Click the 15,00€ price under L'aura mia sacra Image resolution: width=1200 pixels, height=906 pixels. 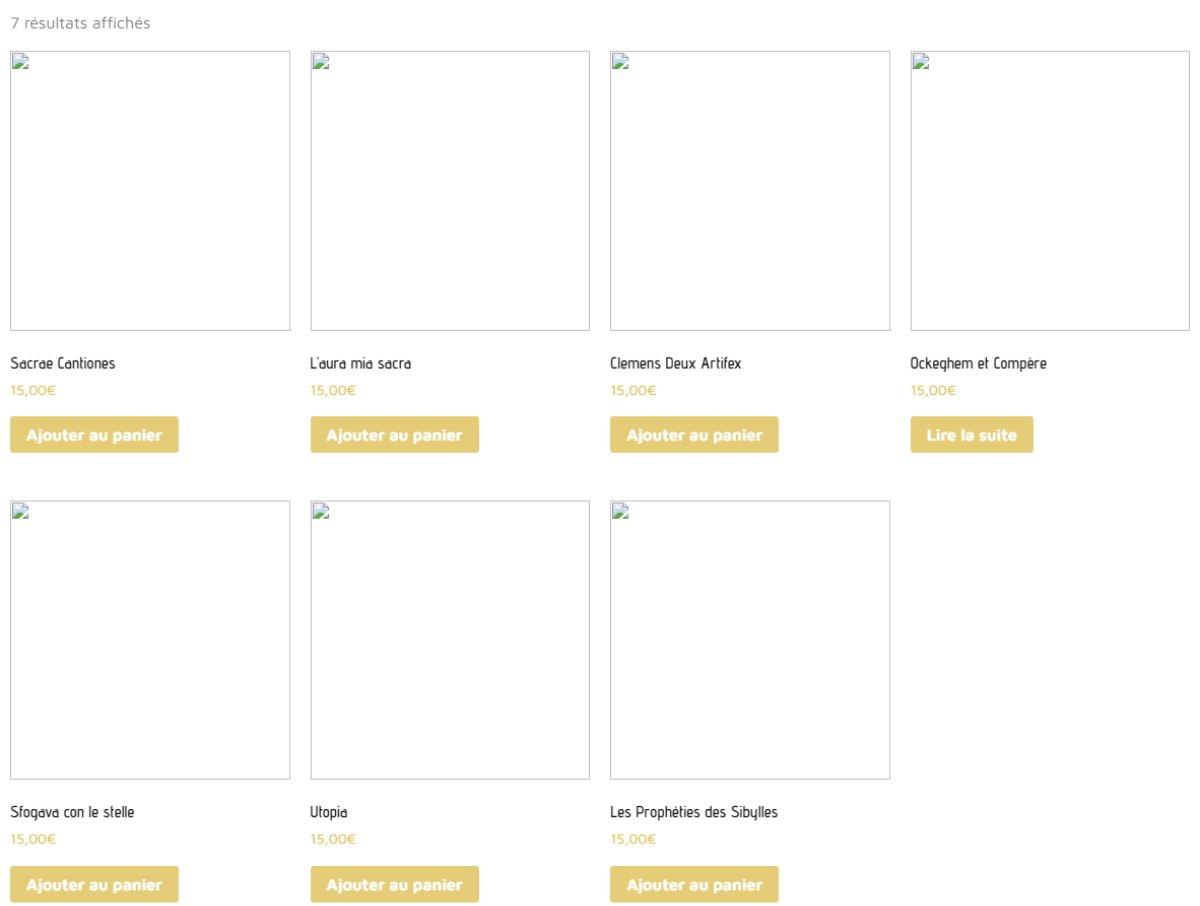333,390
